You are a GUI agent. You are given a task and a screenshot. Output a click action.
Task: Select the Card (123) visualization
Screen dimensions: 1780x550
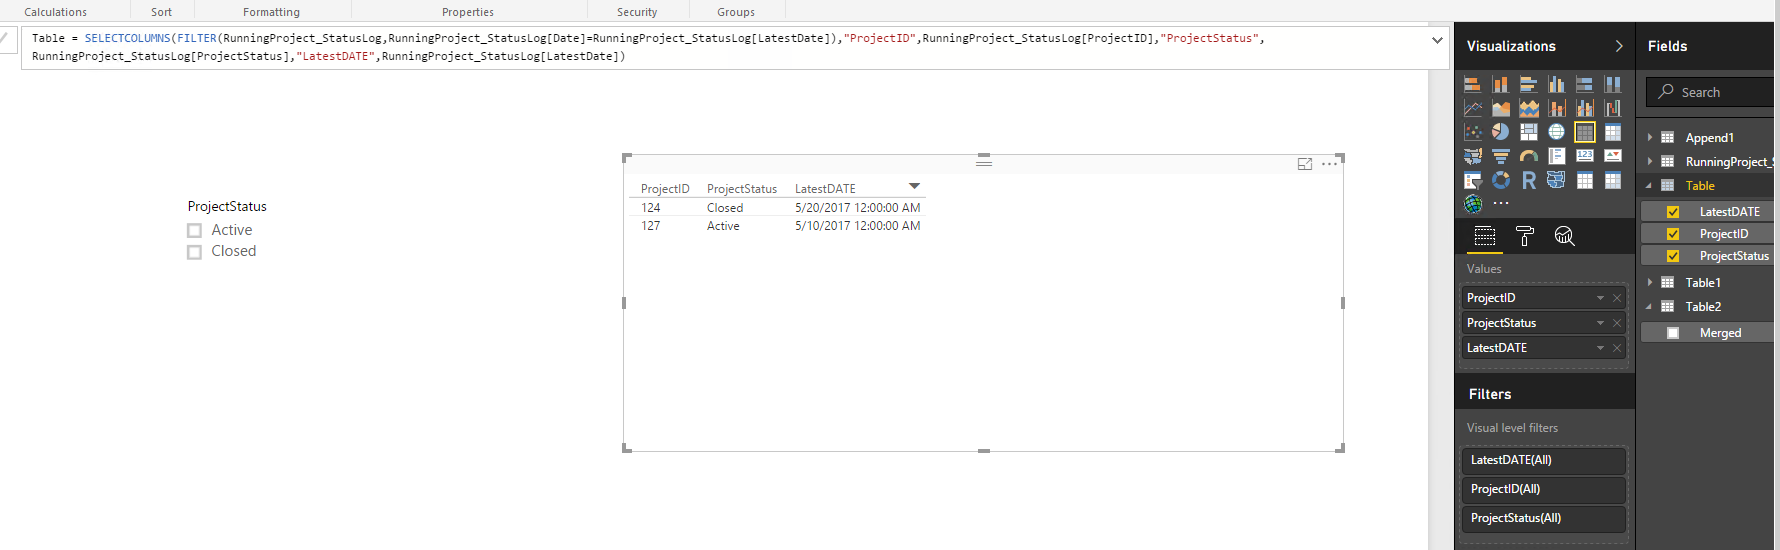[1585, 156]
